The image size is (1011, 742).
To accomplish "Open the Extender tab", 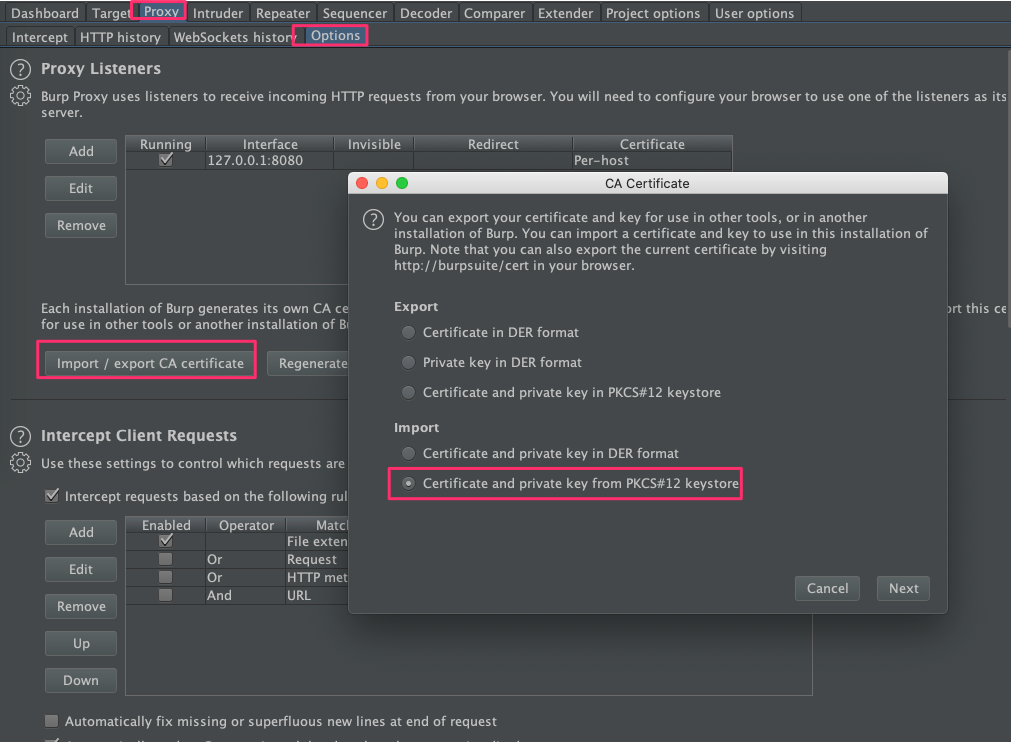I will coord(565,13).
